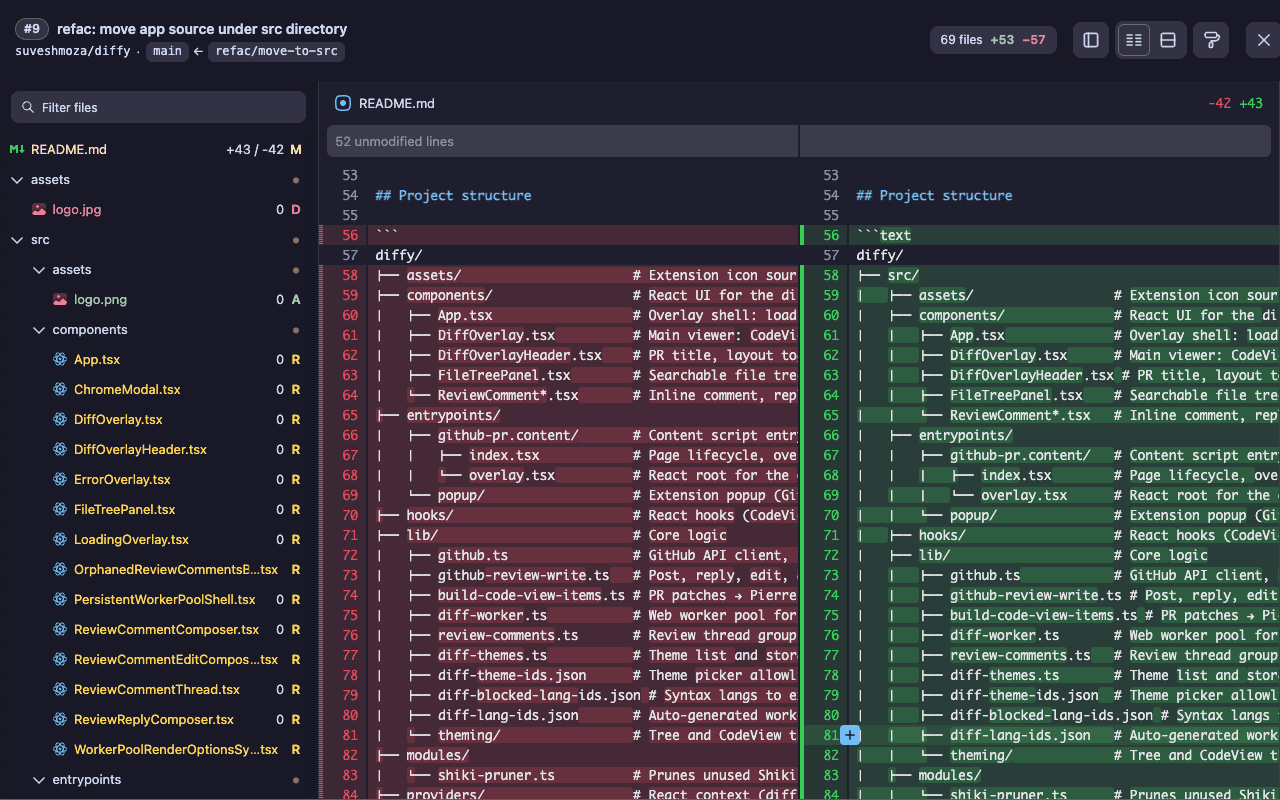Click the markdown icon beside README.md in tree
Screen dimensions: 1280x800
pos(17,149)
